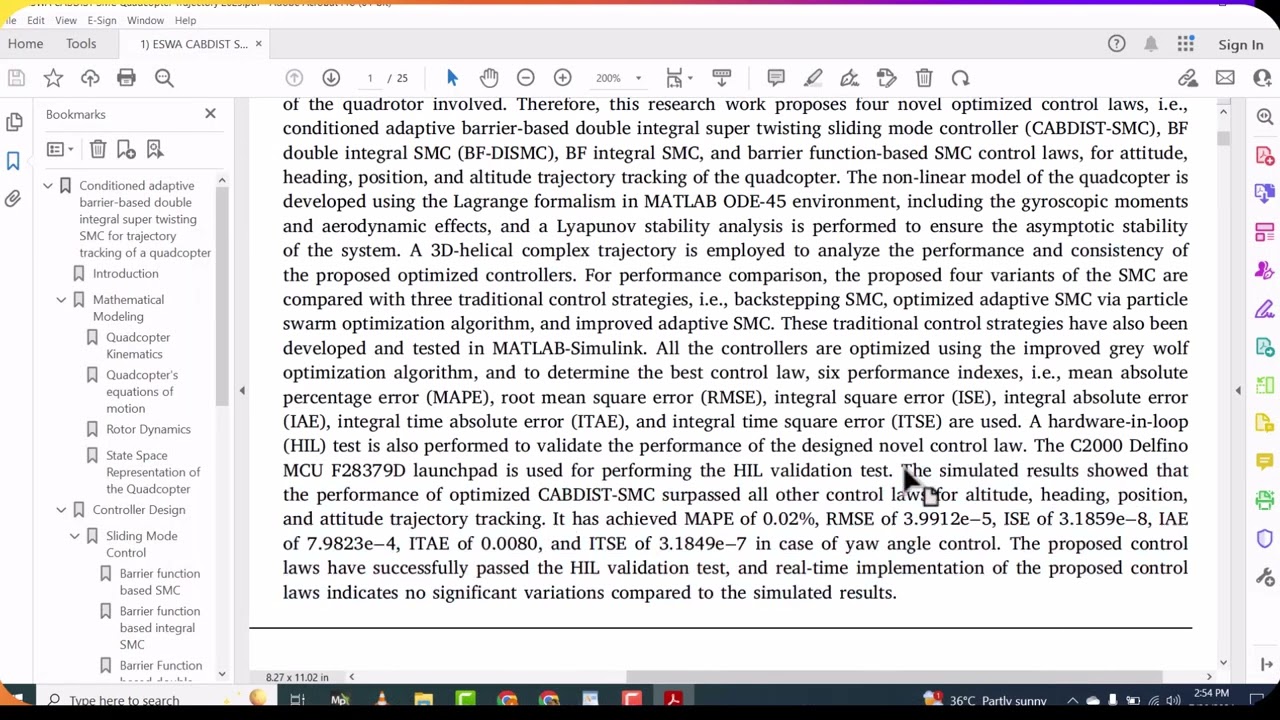This screenshot has height=720, width=1280.
Task: Open the sign document pen tool
Action: click(849, 78)
